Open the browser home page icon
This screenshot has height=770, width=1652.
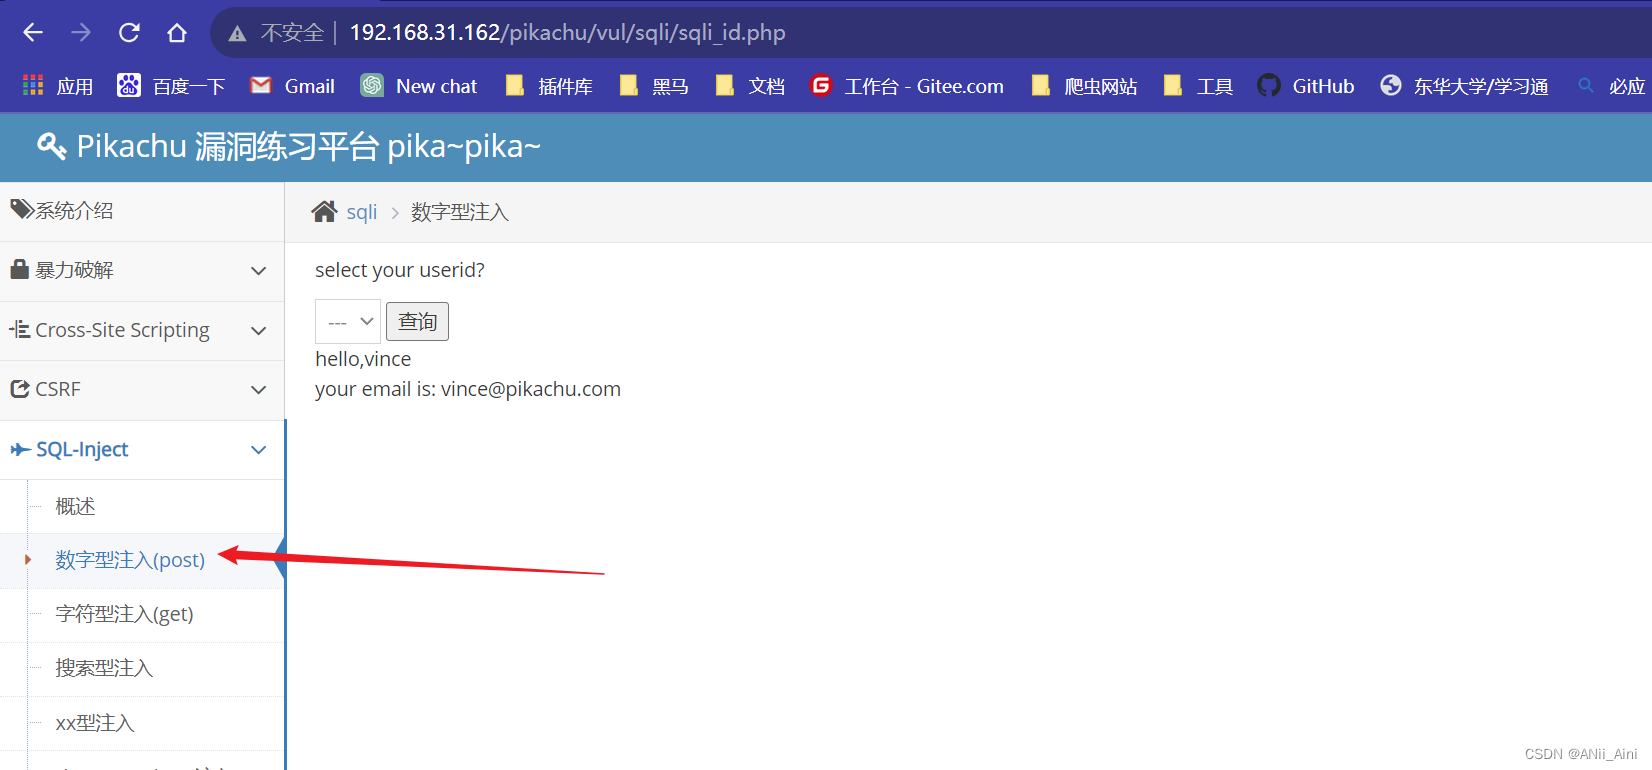[x=177, y=33]
